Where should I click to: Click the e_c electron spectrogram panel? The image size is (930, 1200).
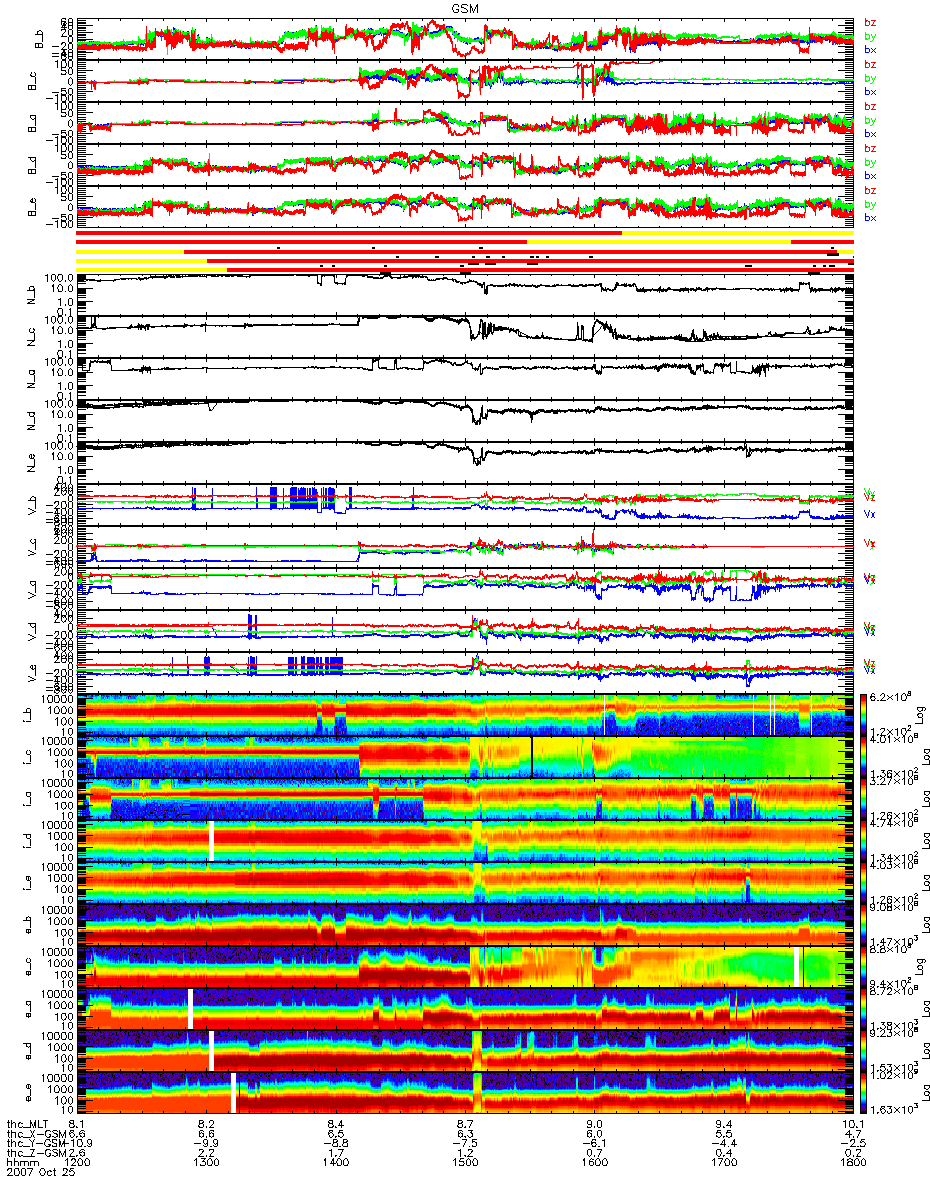pyautogui.click(x=465, y=966)
